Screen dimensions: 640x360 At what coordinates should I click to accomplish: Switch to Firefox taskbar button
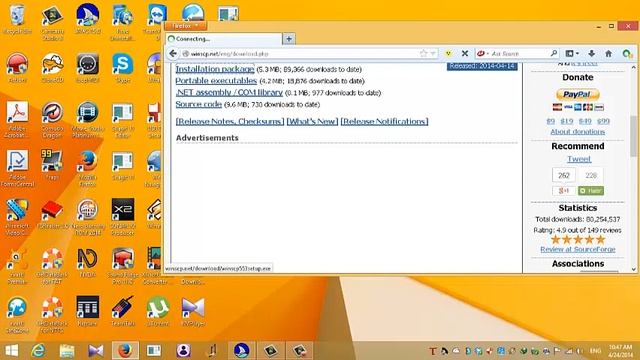(125, 351)
